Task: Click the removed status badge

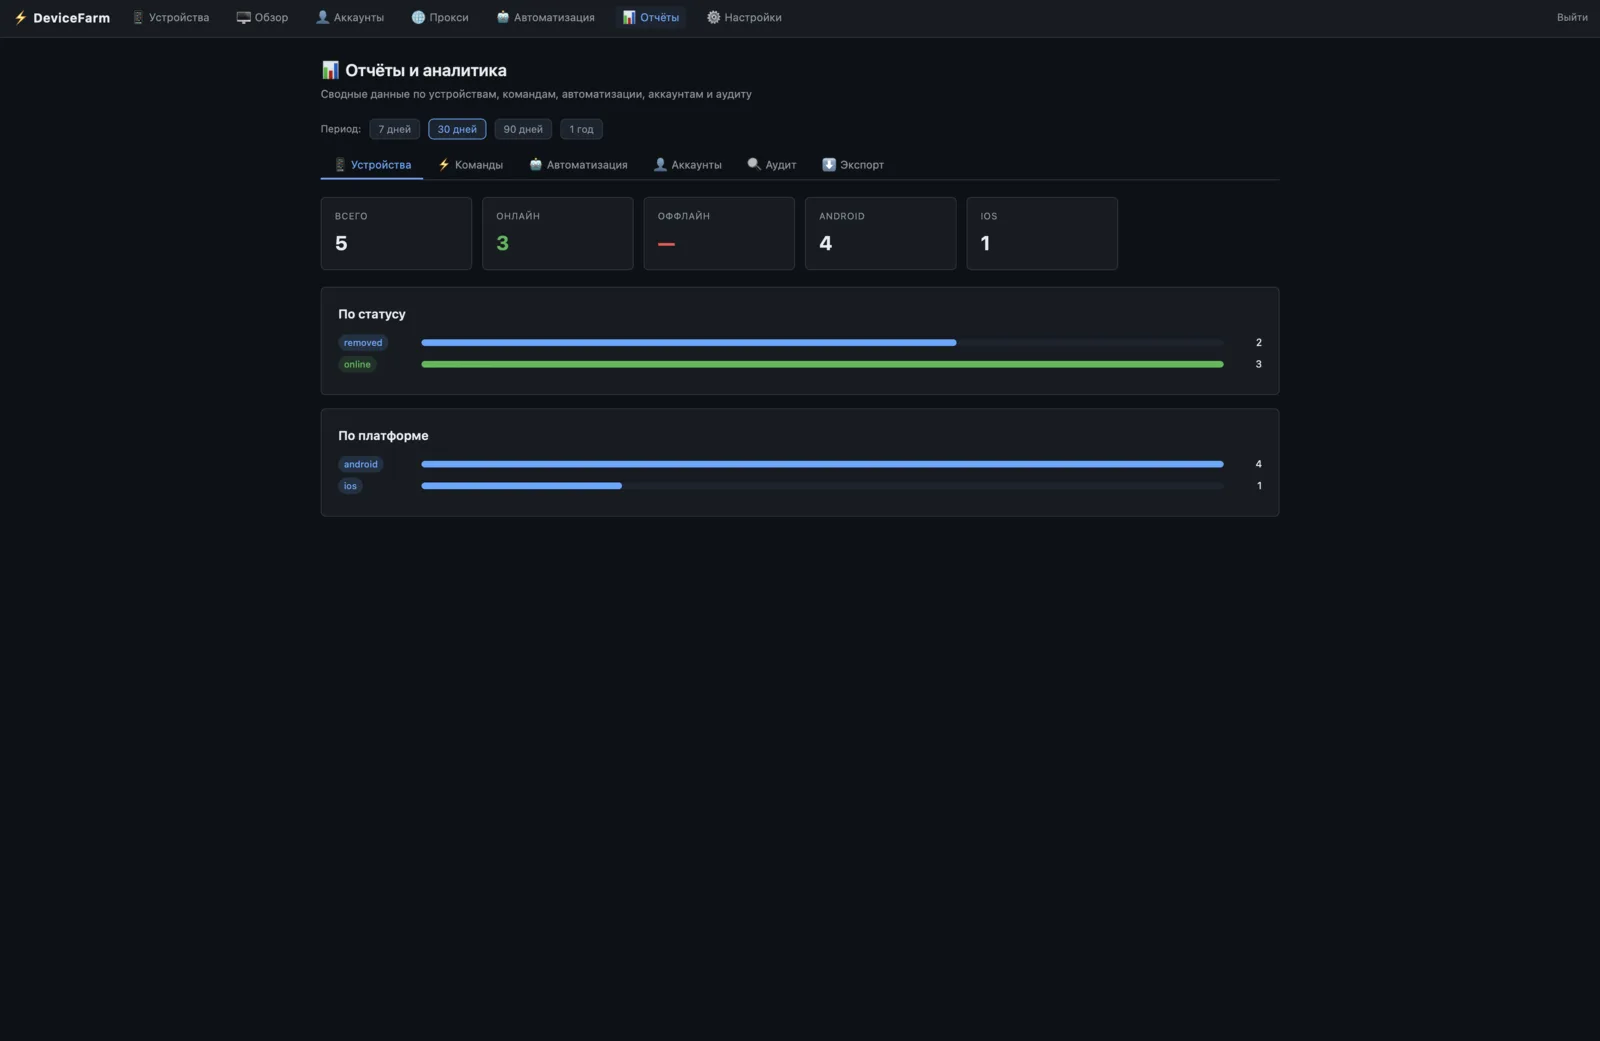Action: pyautogui.click(x=363, y=343)
